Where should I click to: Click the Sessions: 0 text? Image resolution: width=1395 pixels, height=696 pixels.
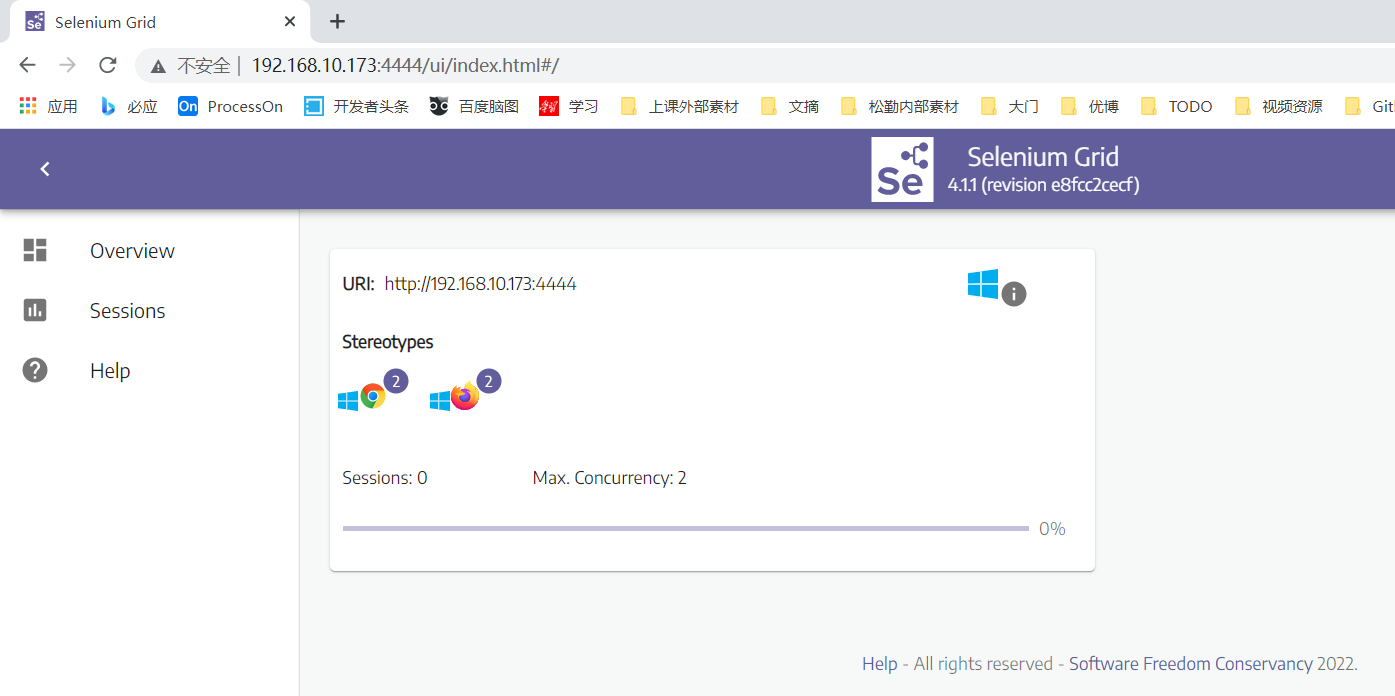pyautogui.click(x=385, y=478)
